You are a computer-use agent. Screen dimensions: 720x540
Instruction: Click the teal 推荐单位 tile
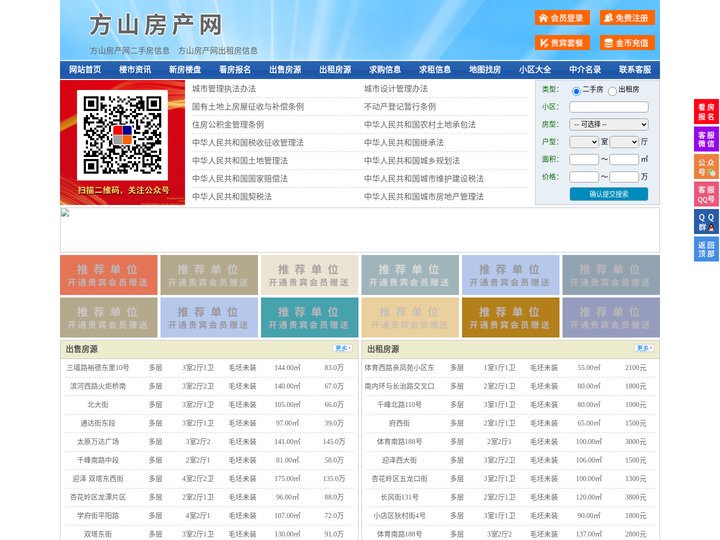click(309, 318)
